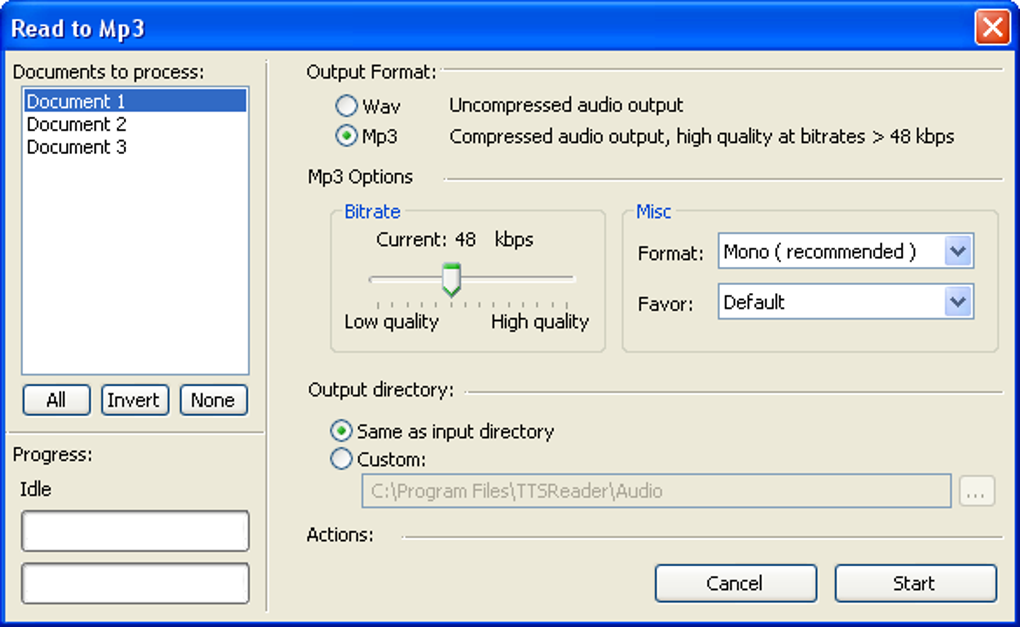Select Document 2 in the list
This screenshot has height=627, width=1020.
(x=135, y=124)
